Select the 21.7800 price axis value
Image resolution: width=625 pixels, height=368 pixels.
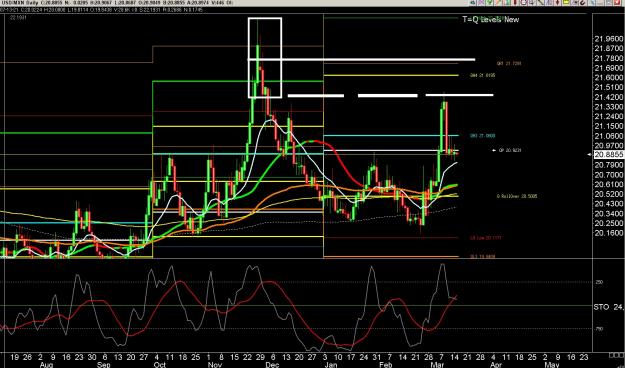[x=609, y=59]
